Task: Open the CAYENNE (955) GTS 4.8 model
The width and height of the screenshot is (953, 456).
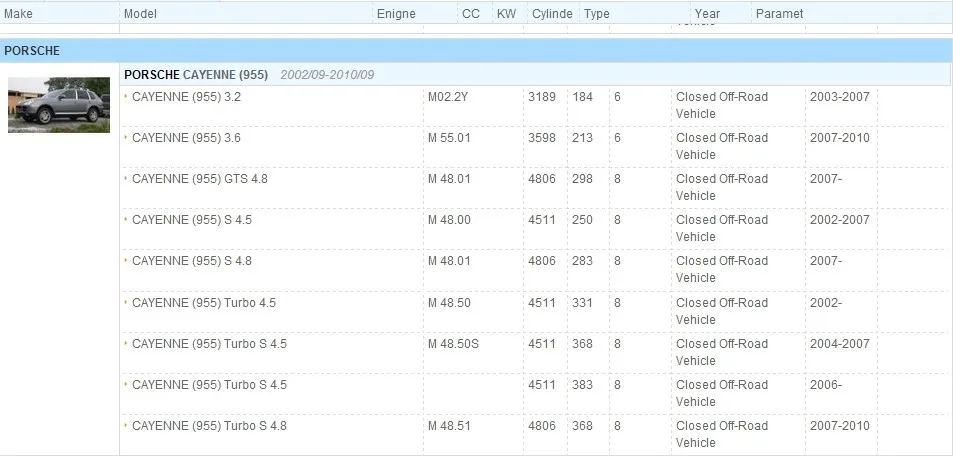Action: (199, 179)
